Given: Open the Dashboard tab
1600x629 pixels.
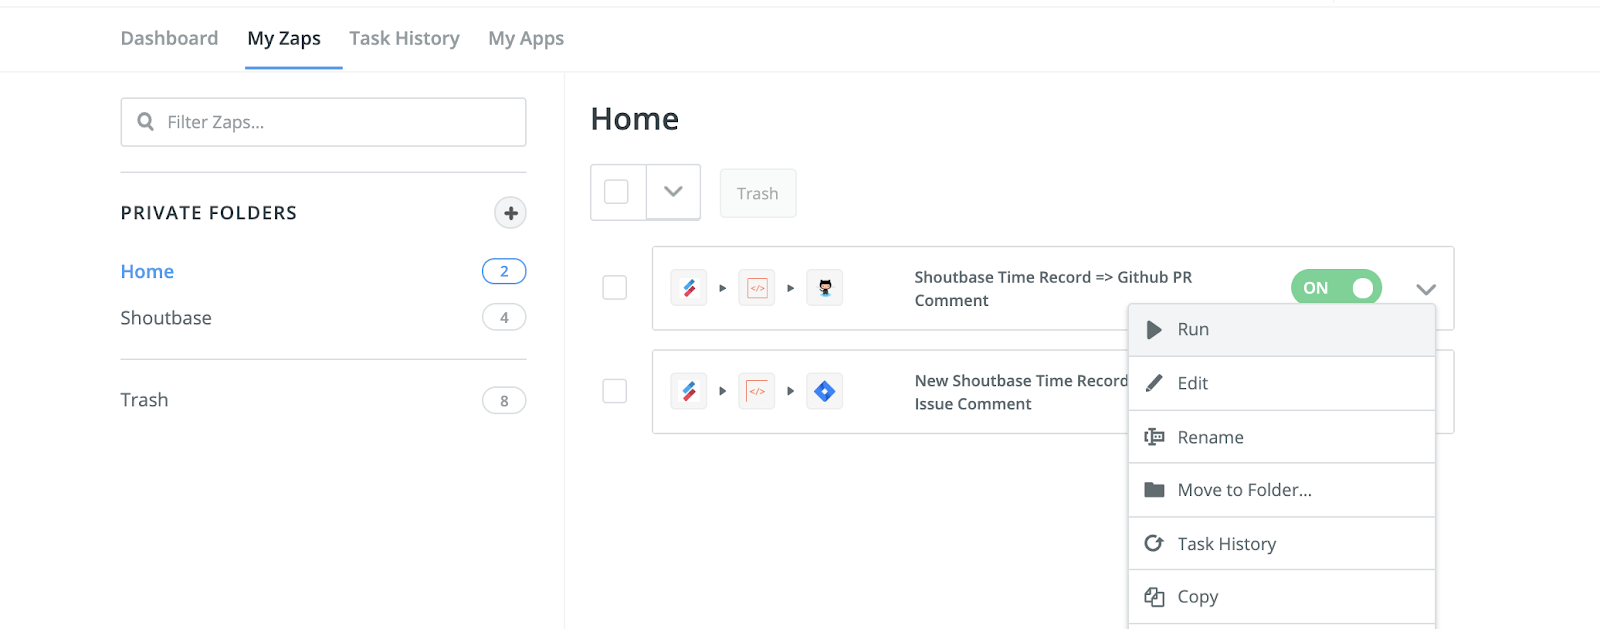Looking at the screenshot, I should click(169, 38).
